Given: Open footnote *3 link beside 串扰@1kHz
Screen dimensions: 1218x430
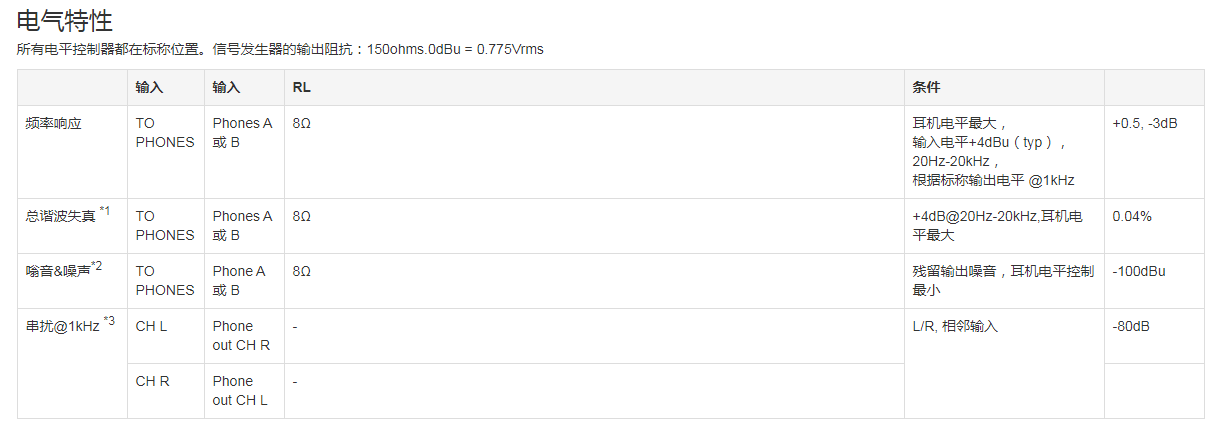Looking at the screenshot, I should tap(109, 321).
